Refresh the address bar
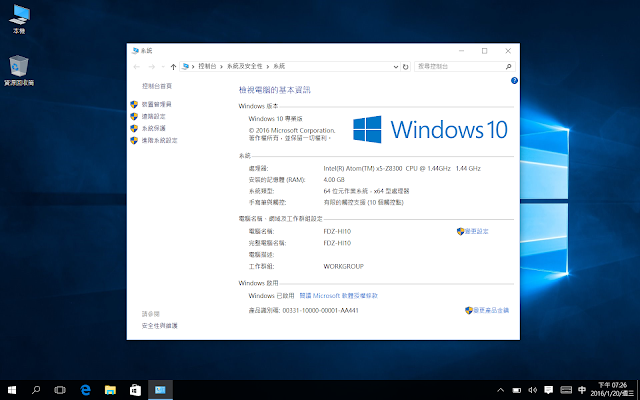The image size is (640, 400). (x=405, y=67)
